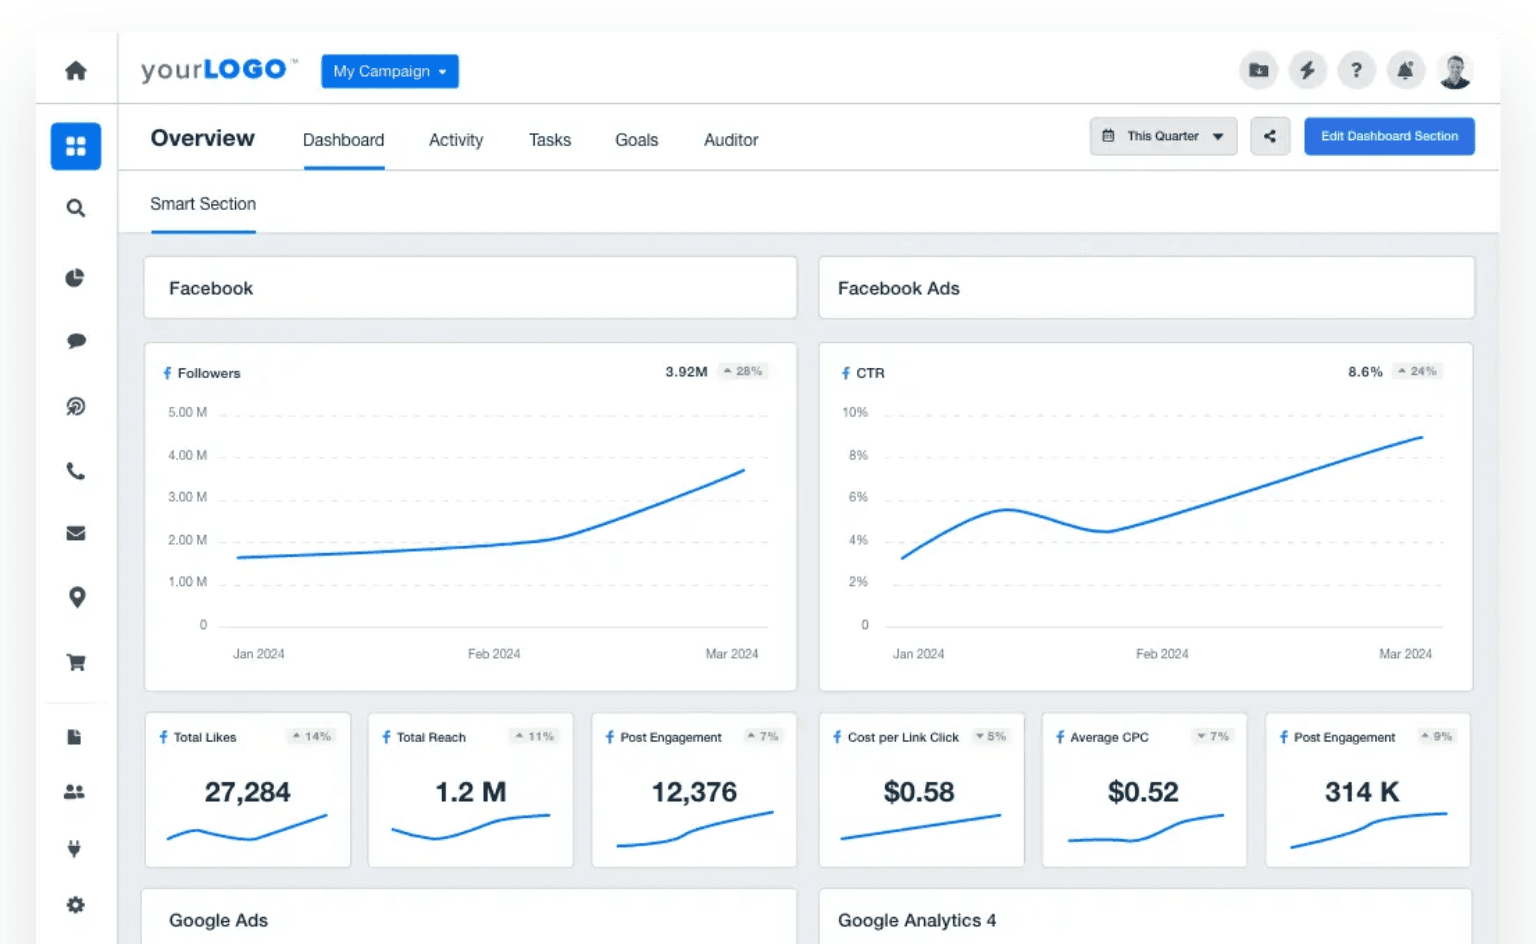1536x944 pixels.
Task: Click the target/goals icon in the sidebar
Action: click(76, 406)
